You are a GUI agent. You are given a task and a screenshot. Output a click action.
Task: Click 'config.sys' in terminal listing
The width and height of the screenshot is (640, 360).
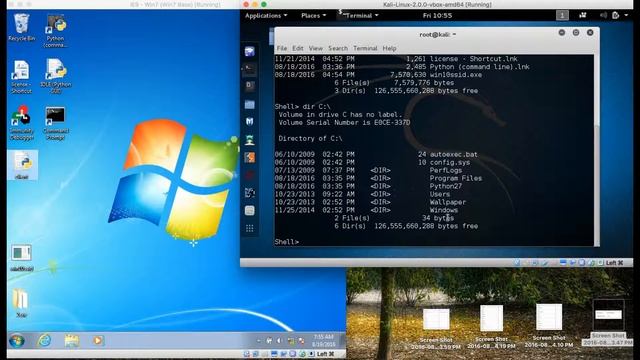tap(449, 162)
